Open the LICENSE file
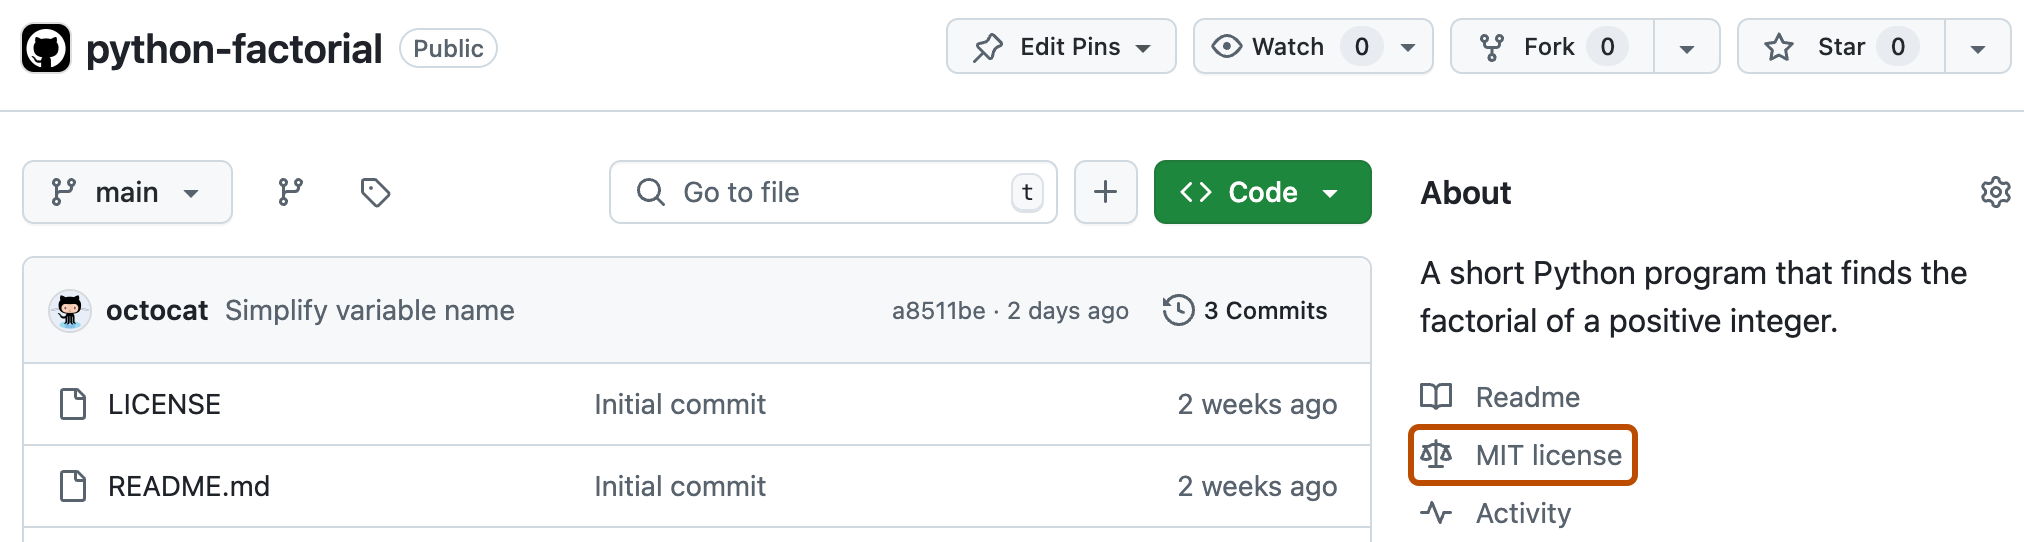This screenshot has height=542, width=2024. [x=164, y=404]
